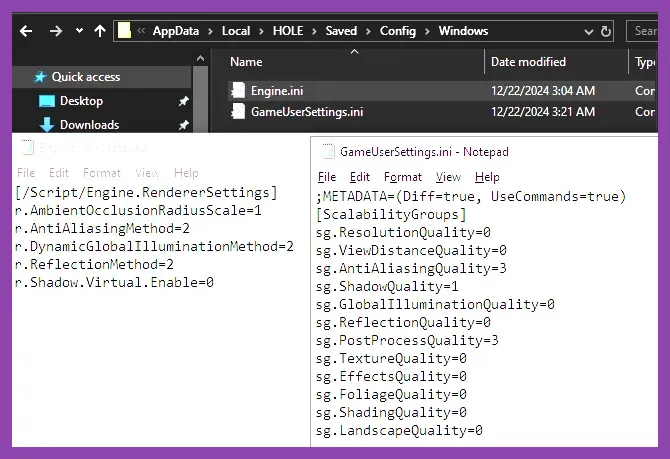Image resolution: width=670 pixels, height=459 pixels.
Task: Open Downloads in the navigation pane
Action: pos(89,125)
